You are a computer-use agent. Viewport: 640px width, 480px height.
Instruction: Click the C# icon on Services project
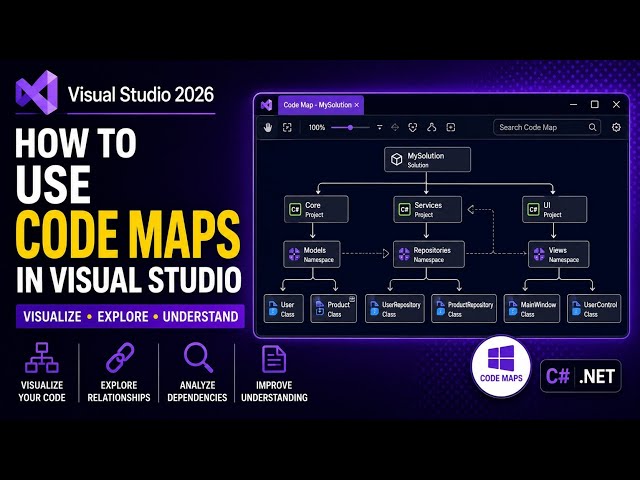coord(404,209)
